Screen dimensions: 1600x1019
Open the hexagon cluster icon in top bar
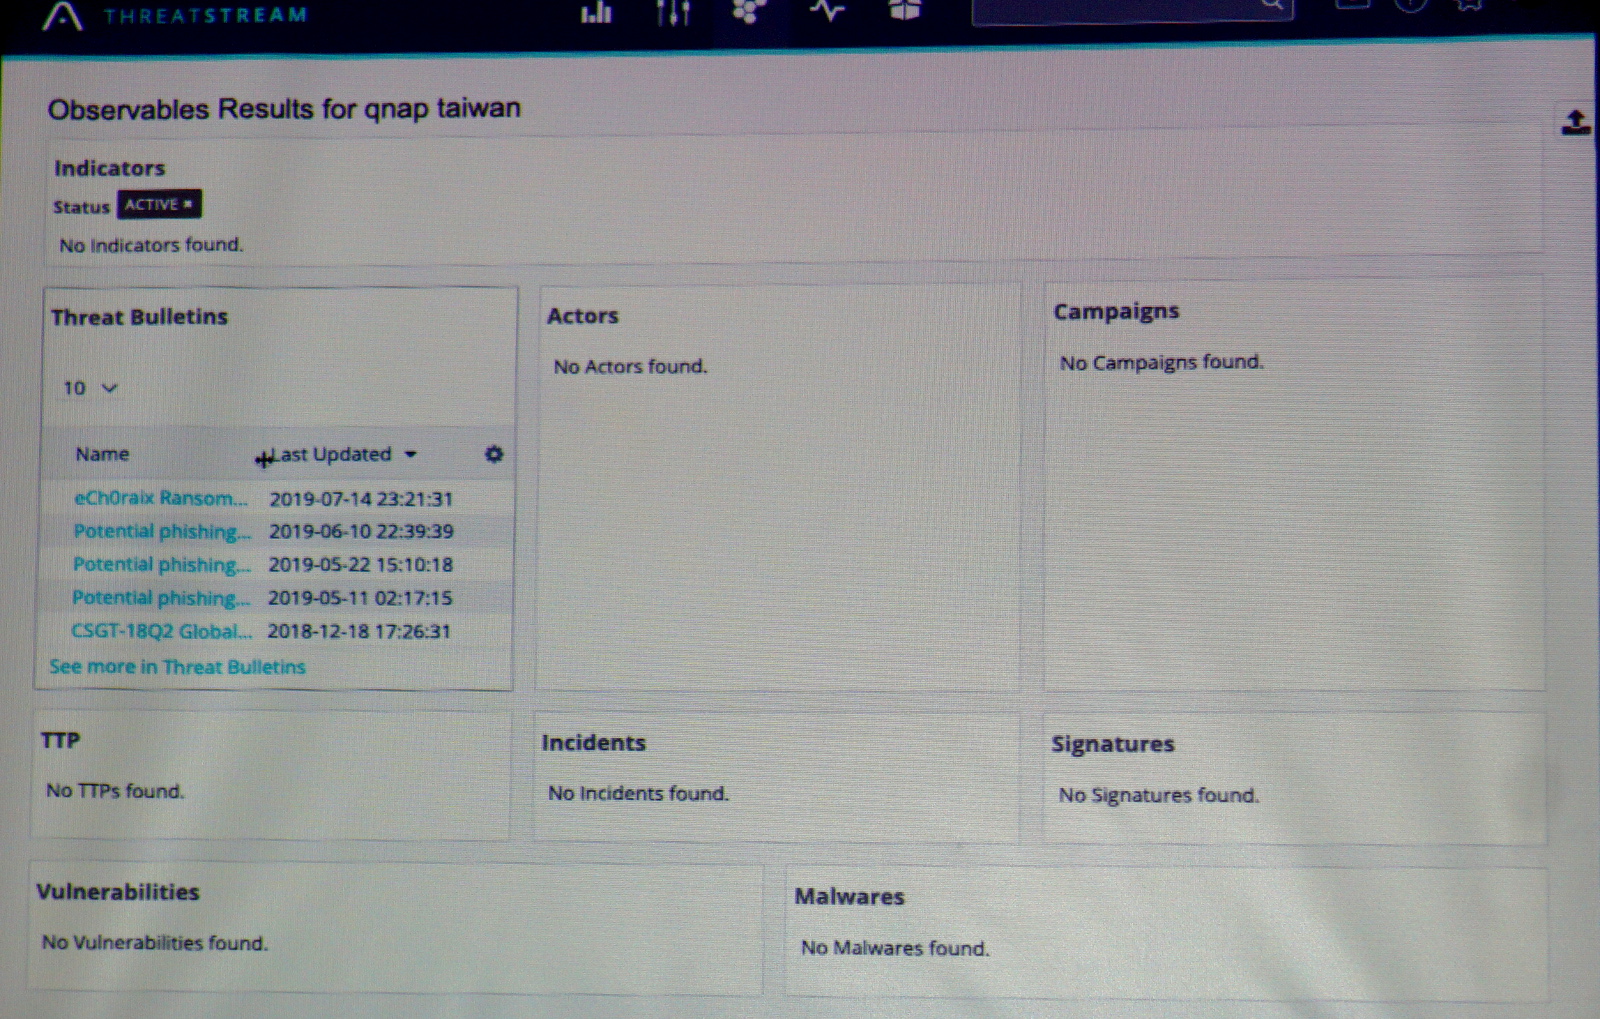[x=749, y=11]
